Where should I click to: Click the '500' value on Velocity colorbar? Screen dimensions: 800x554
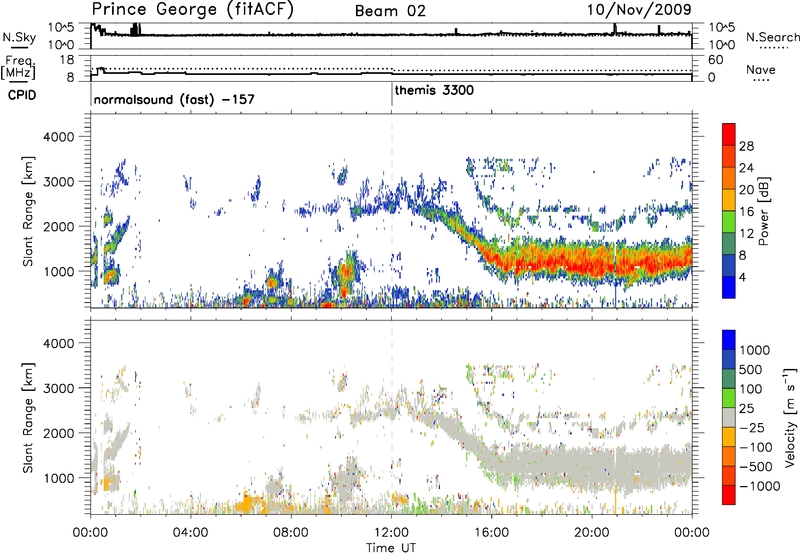[x=751, y=369]
